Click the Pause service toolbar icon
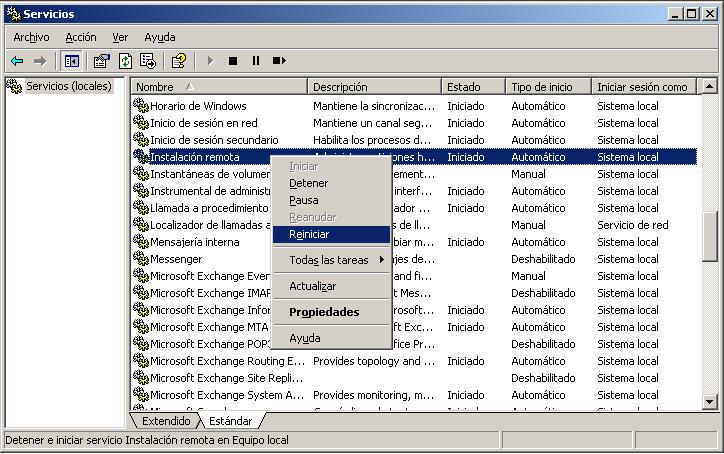 point(256,61)
